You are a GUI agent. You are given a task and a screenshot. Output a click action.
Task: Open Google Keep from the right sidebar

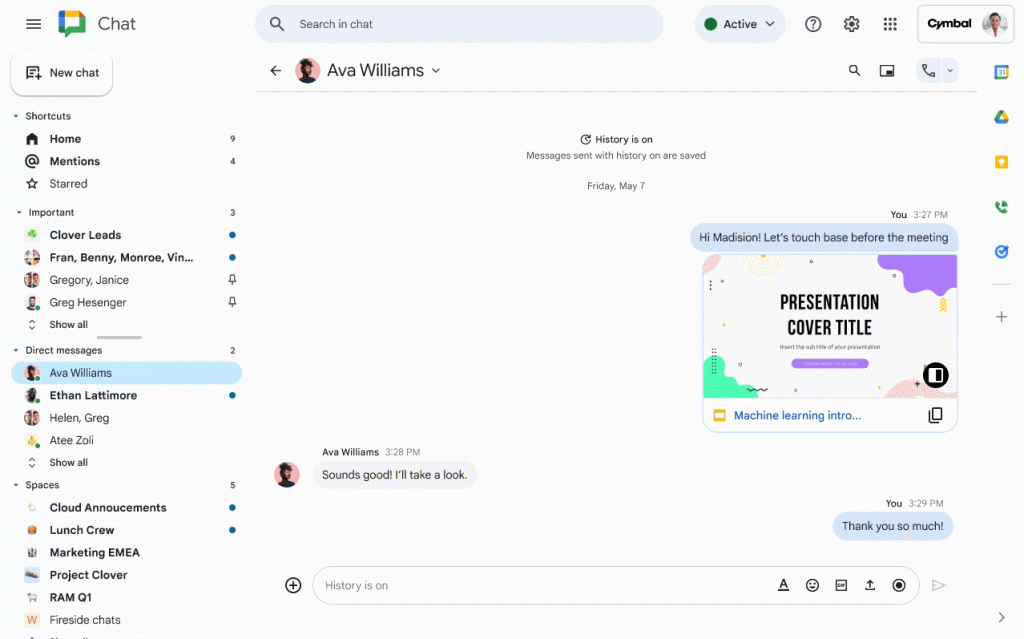(1001, 161)
